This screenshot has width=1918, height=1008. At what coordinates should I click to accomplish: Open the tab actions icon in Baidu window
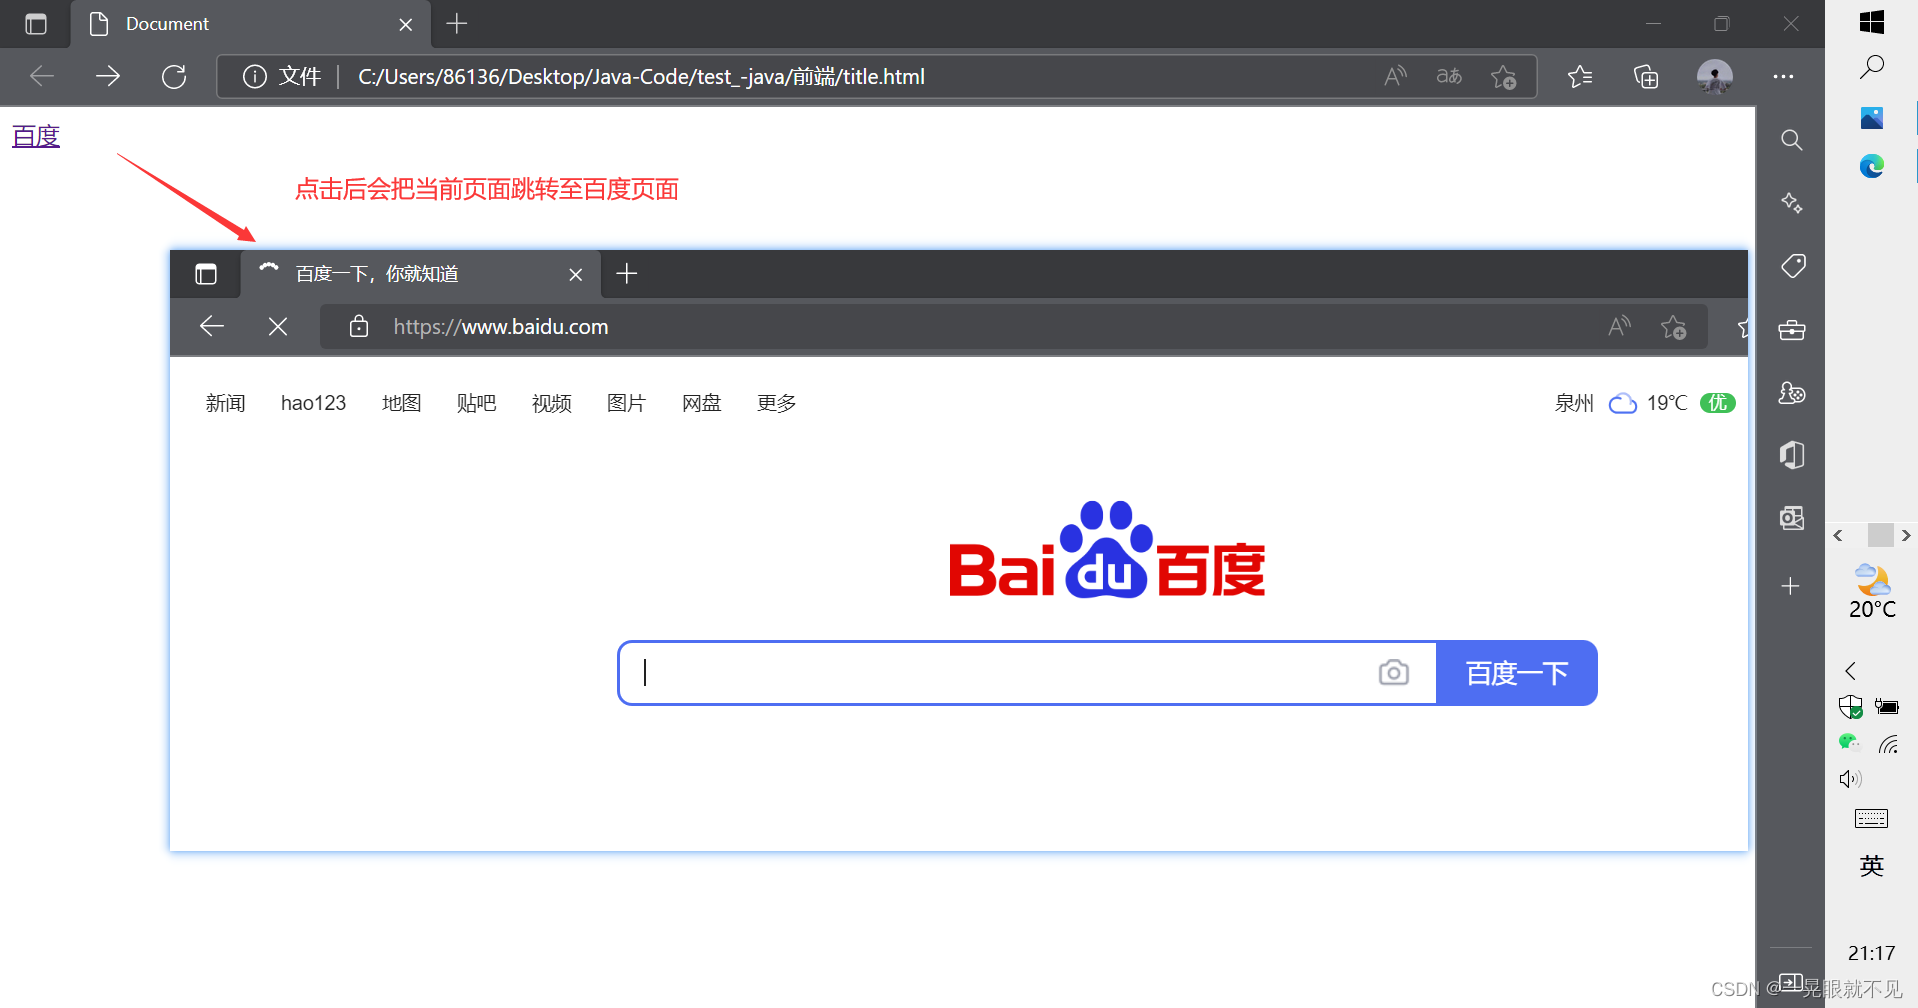pyautogui.click(x=206, y=274)
